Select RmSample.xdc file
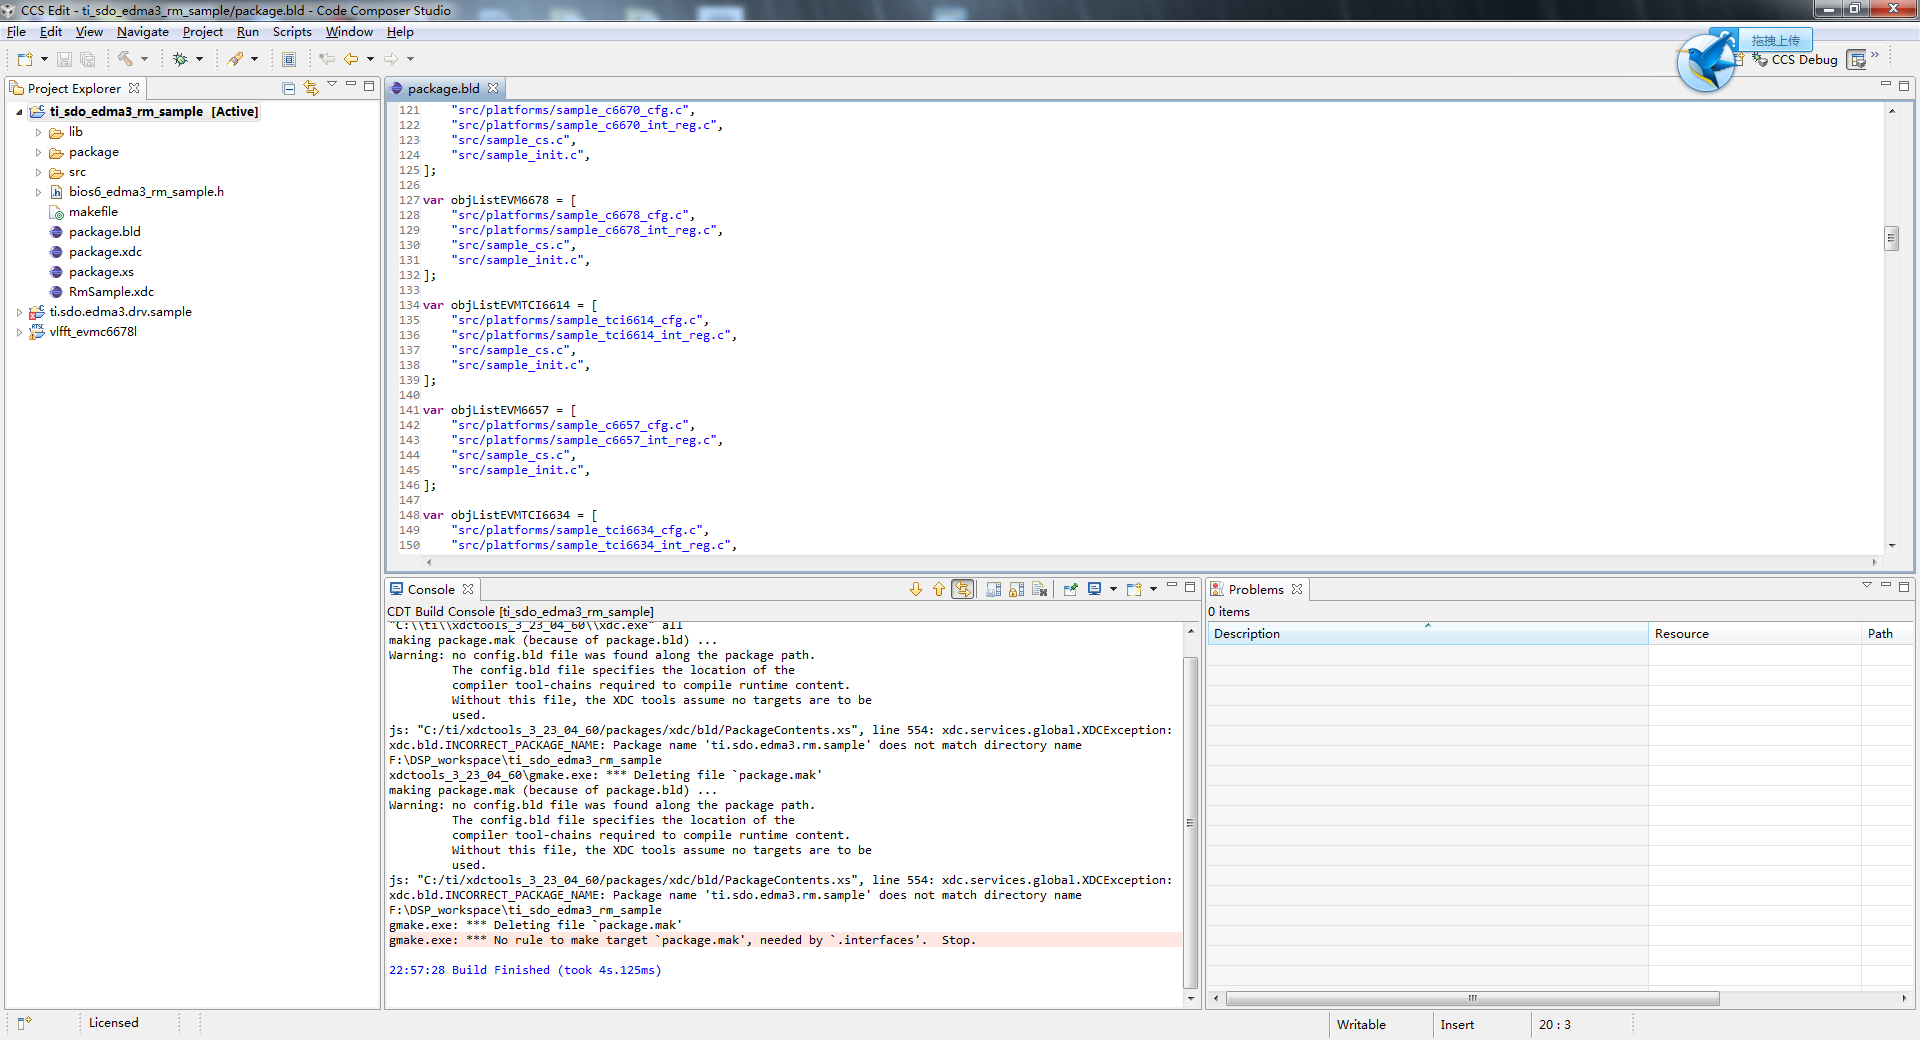The width and height of the screenshot is (1920, 1040). coord(111,292)
